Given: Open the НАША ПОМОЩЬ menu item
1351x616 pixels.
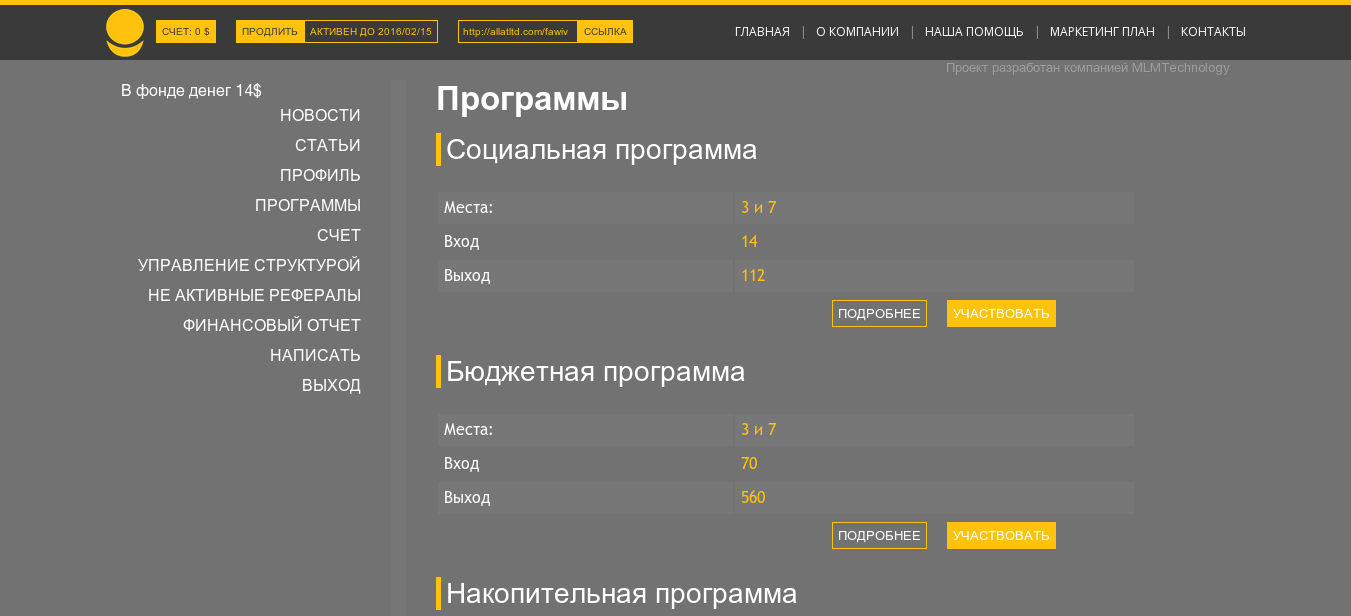Looking at the screenshot, I should click(x=974, y=32).
